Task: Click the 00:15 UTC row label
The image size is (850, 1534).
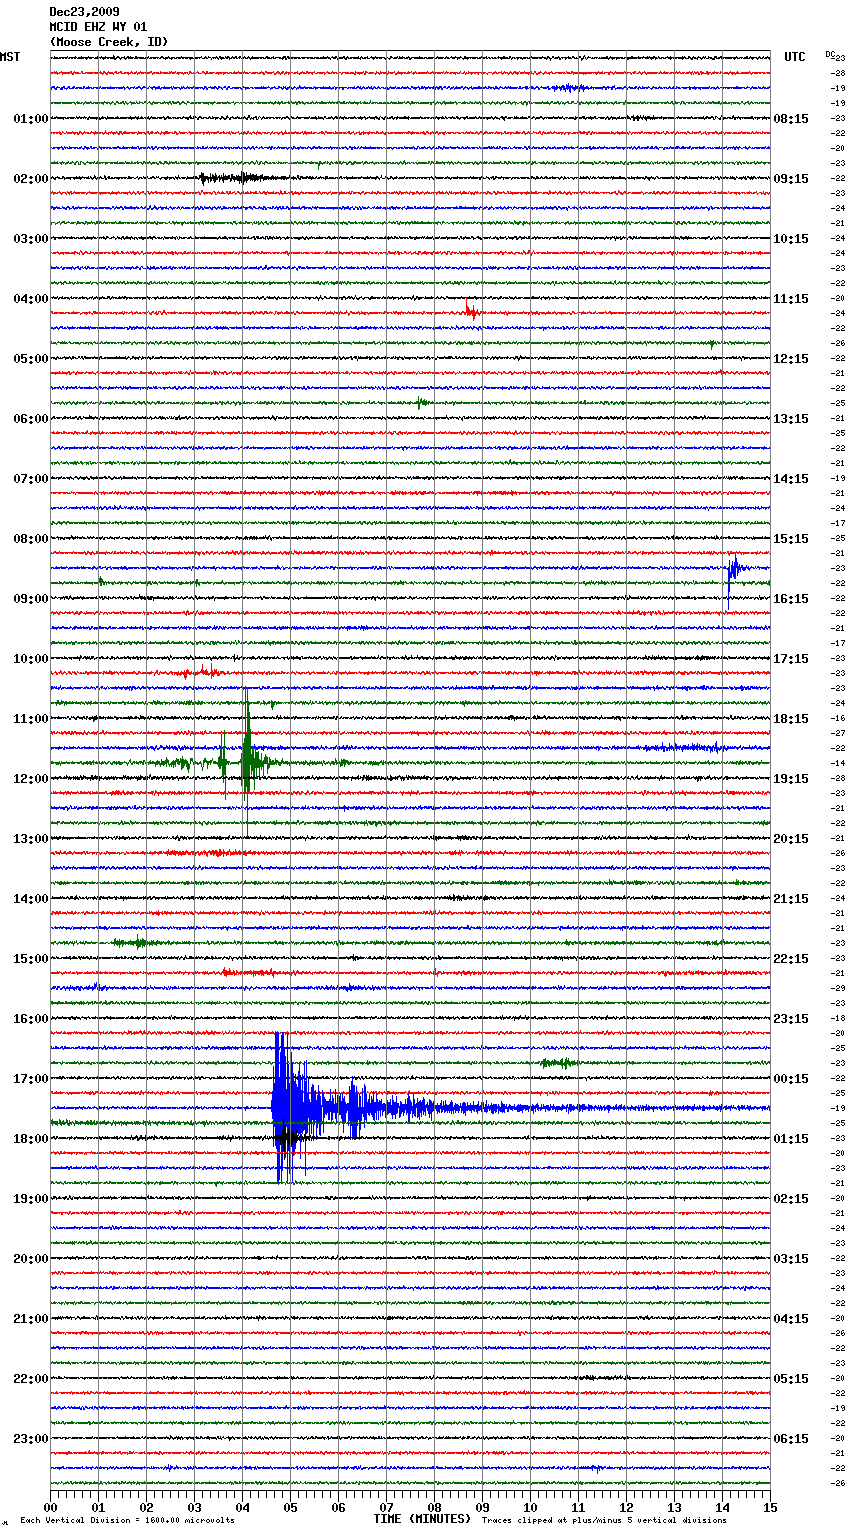Action: click(x=791, y=1079)
